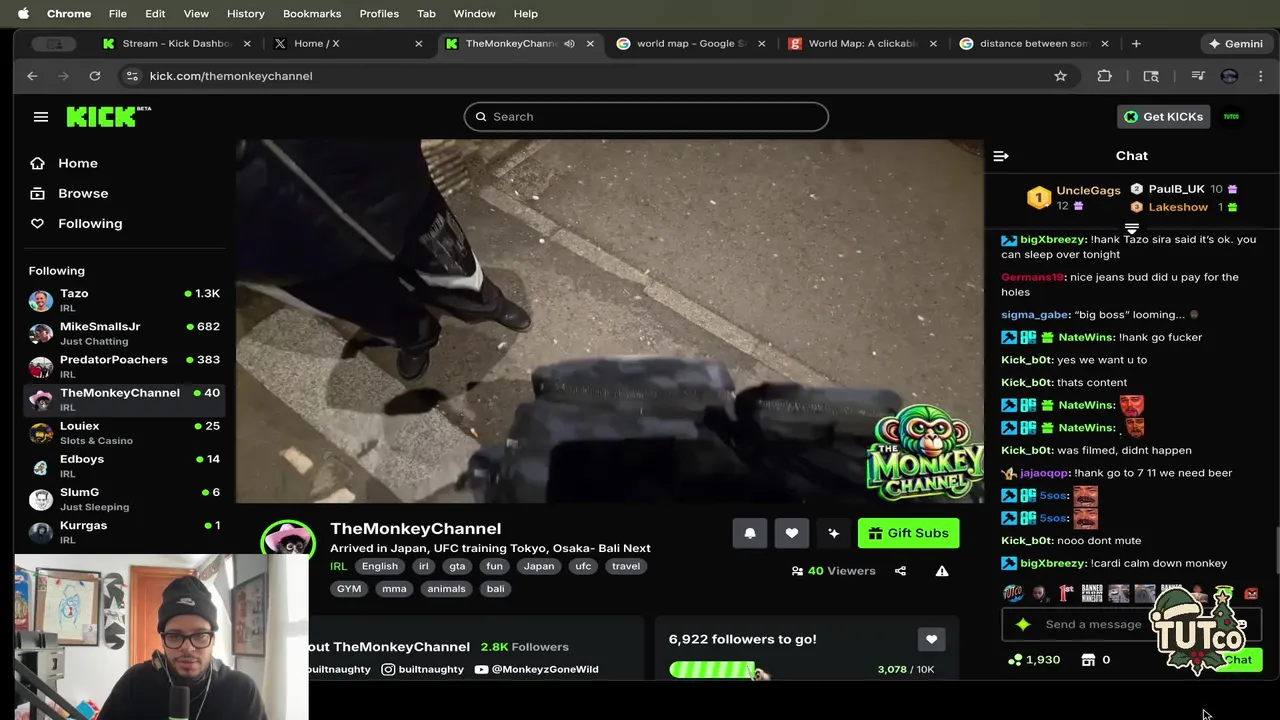This screenshot has width=1280, height=720.
Task: Click UncleGags in chat leaderboard
Action: (1088, 190)
